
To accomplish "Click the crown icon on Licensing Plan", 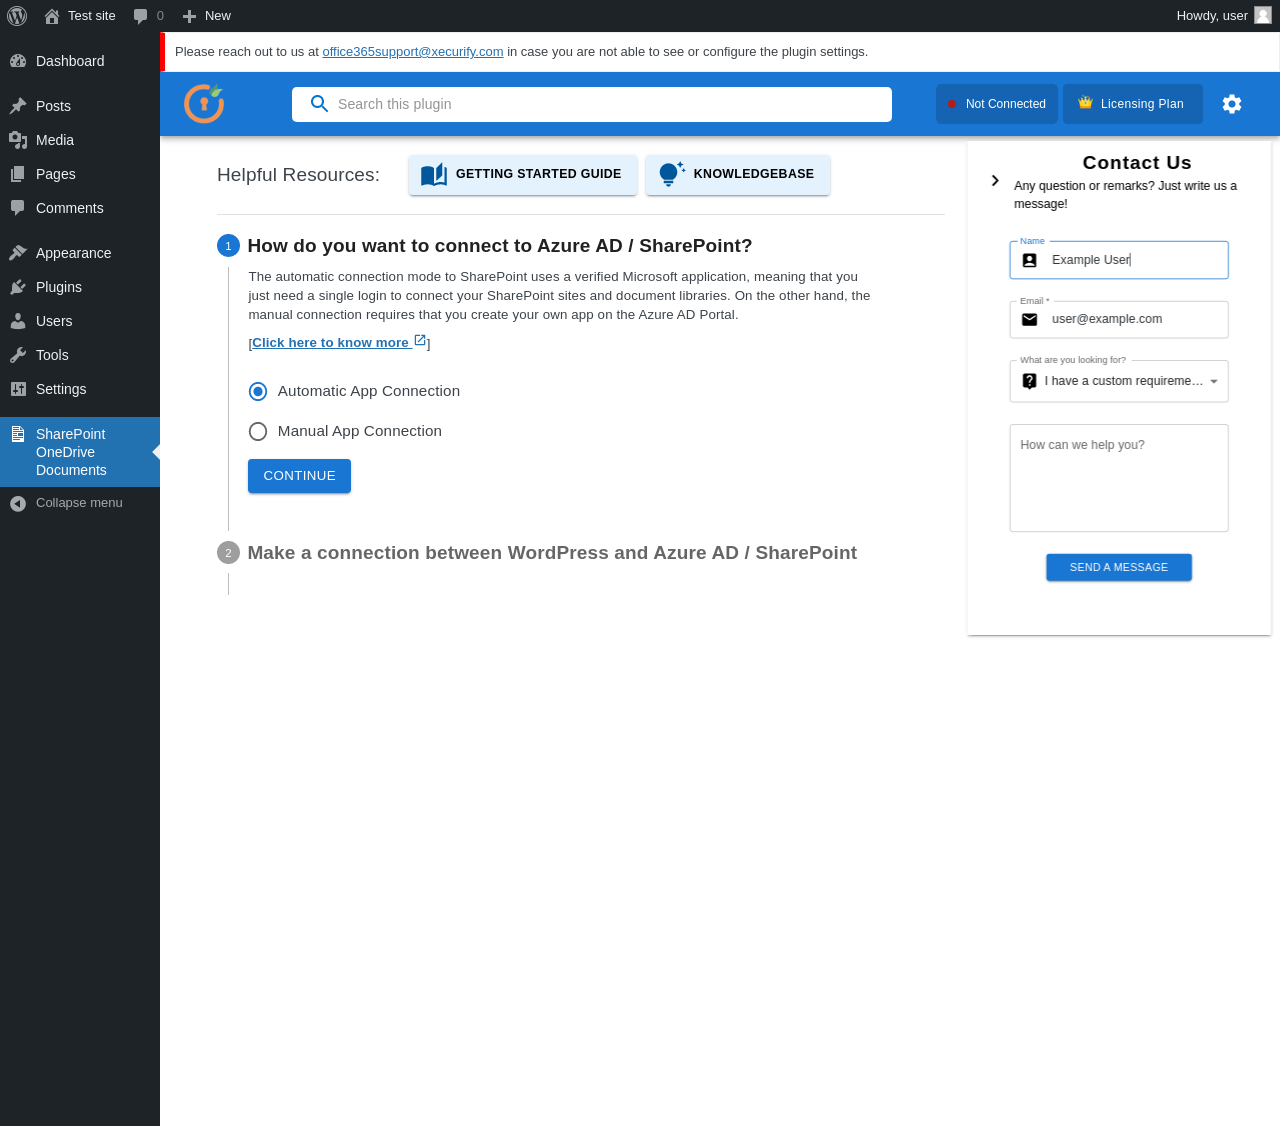I will [x=1085, y=103].
